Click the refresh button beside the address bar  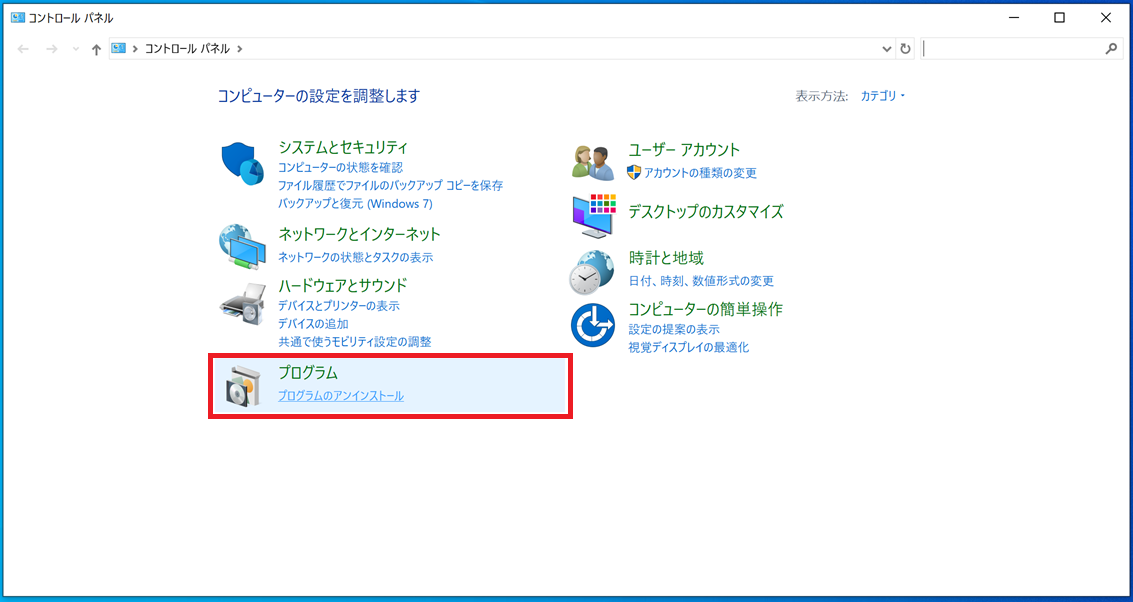[x=905, y=49]
